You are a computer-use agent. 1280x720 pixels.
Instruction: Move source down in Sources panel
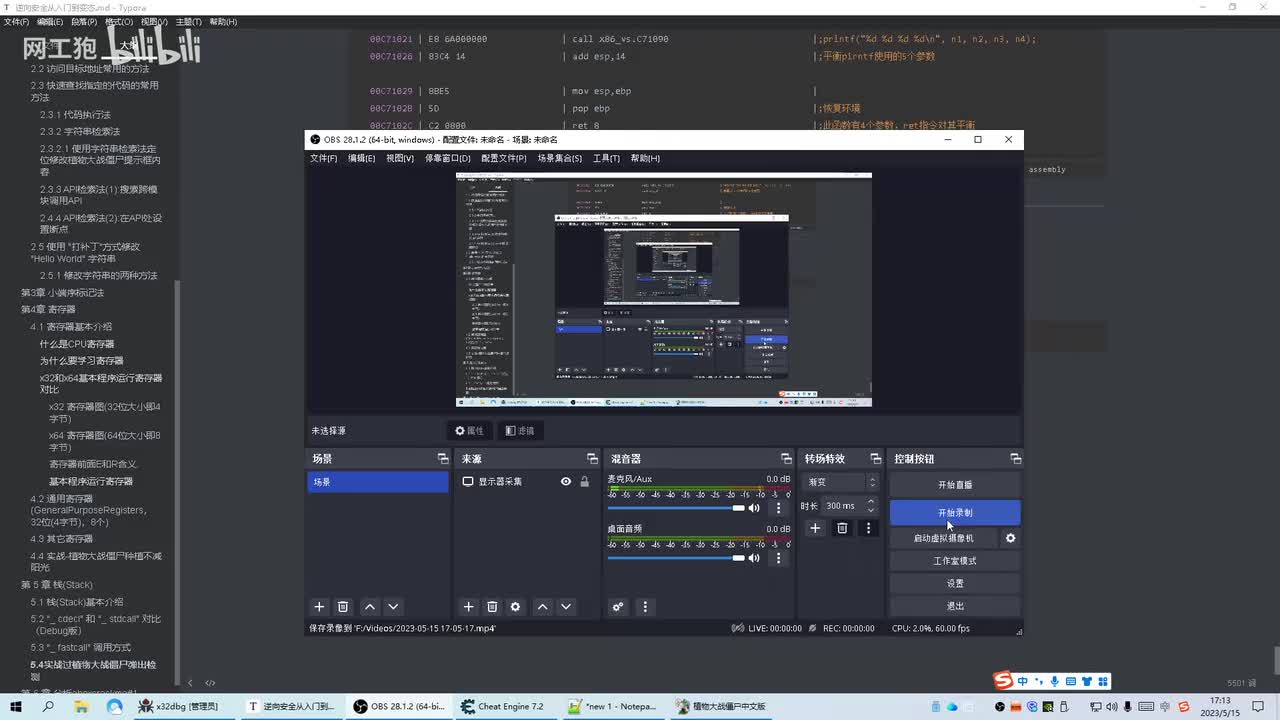(x=566, y=607)
